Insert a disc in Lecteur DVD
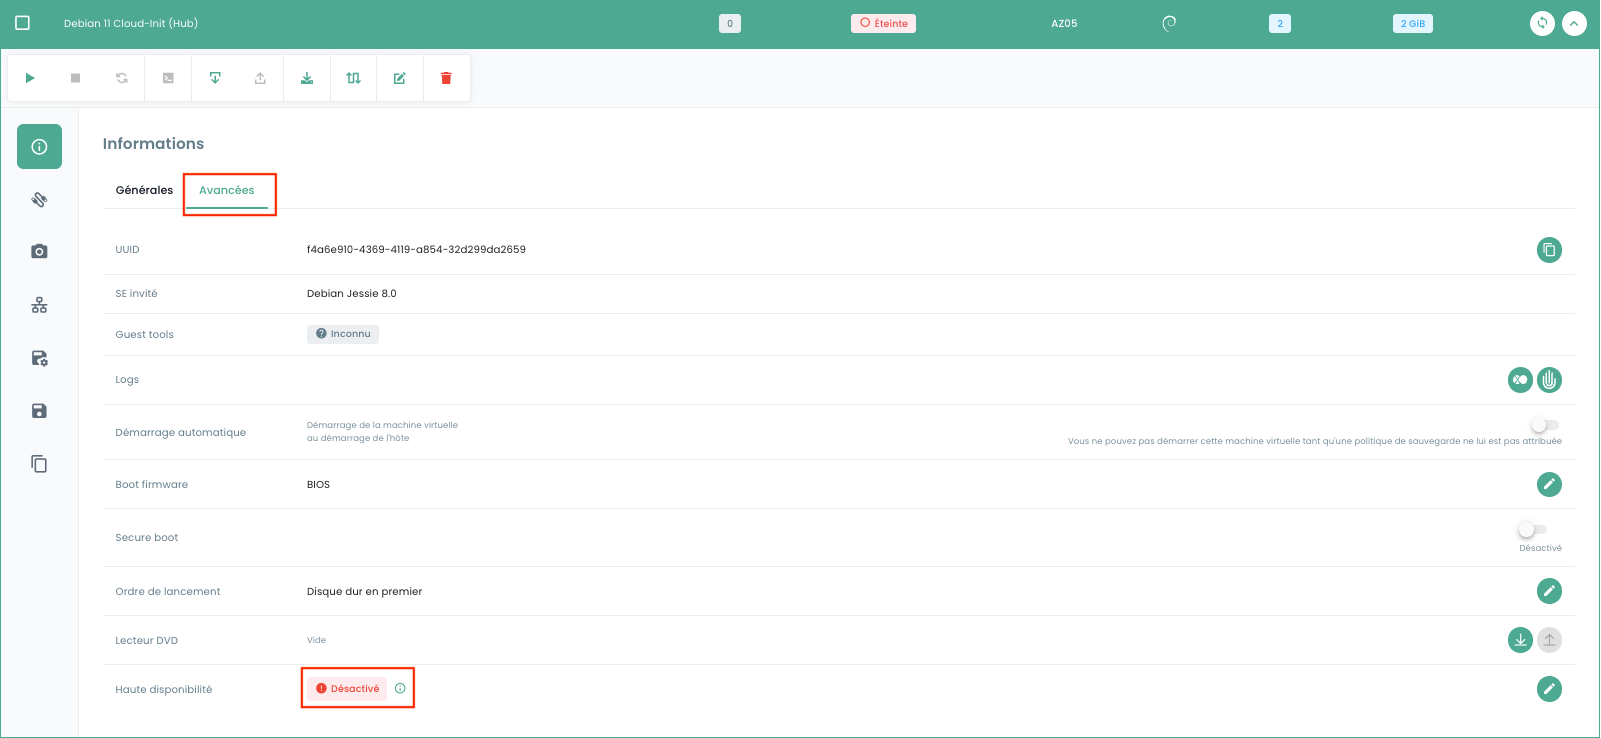Screen dimensions: 1601x738 click(x=1519, y=640)
